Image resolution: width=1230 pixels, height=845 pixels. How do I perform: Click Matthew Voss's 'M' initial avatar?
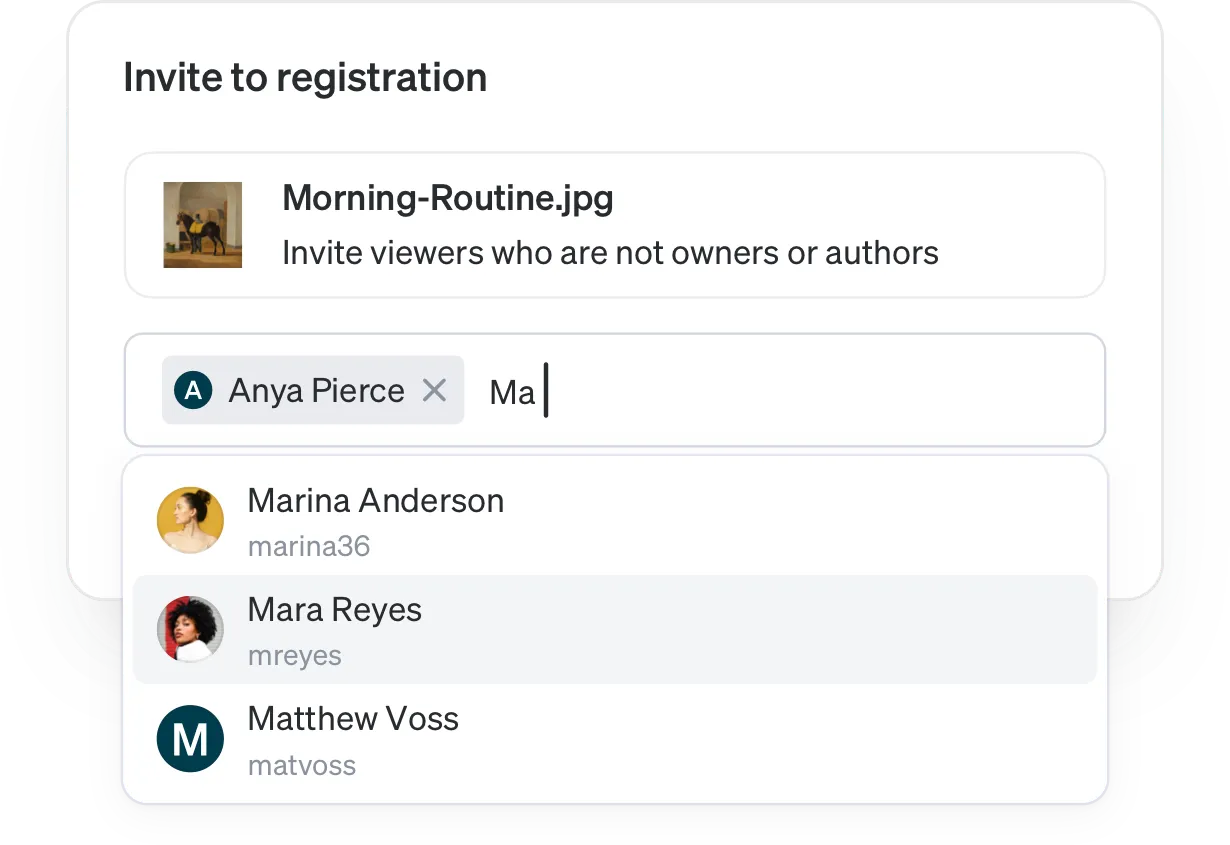coord(190,738)
